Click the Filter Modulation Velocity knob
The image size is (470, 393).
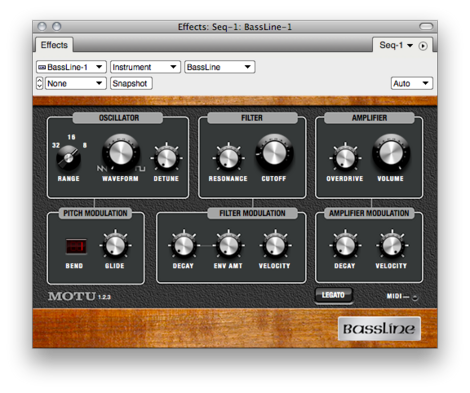[275, 245]
